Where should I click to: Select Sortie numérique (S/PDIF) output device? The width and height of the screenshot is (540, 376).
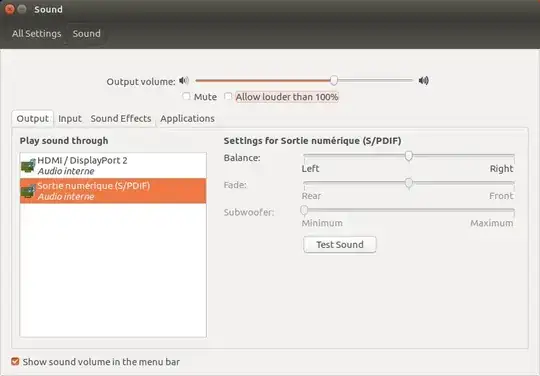click(x=113, y=191)
